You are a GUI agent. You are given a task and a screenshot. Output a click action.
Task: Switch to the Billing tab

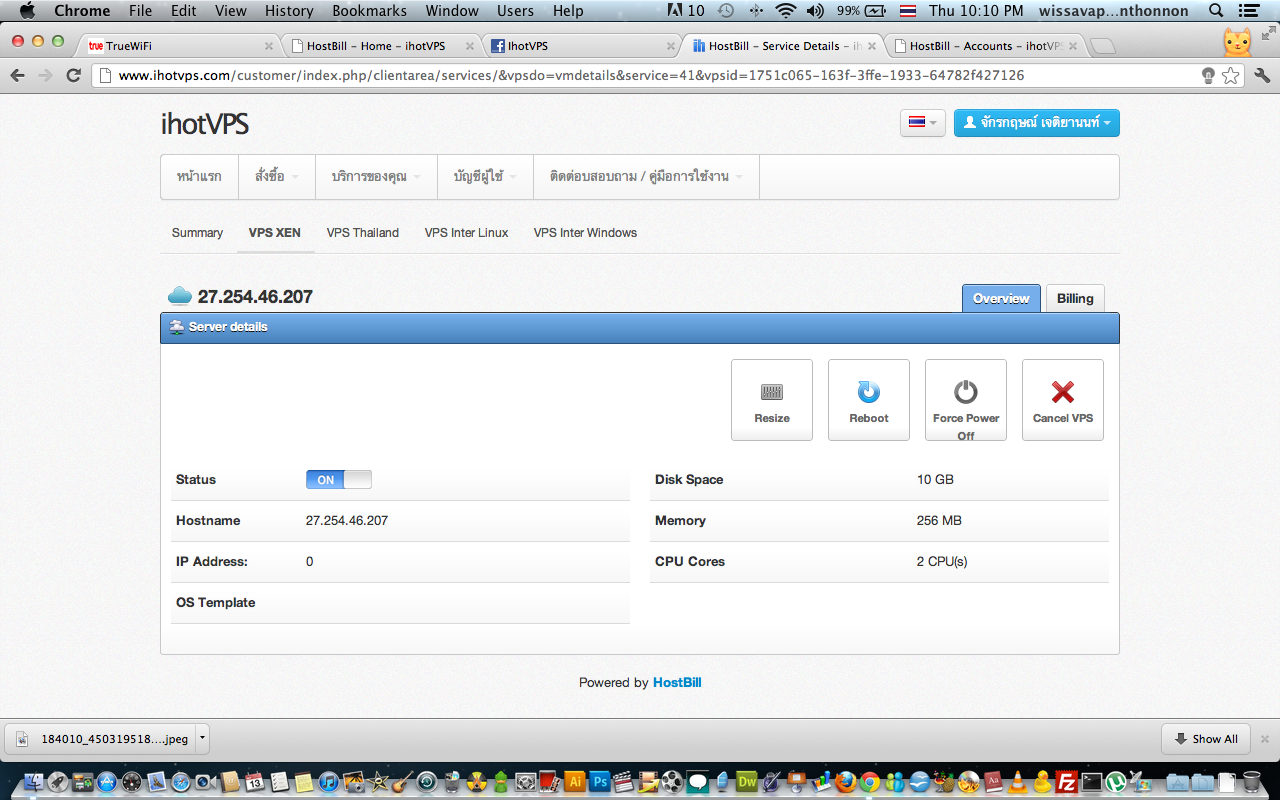click(1075, 298)
